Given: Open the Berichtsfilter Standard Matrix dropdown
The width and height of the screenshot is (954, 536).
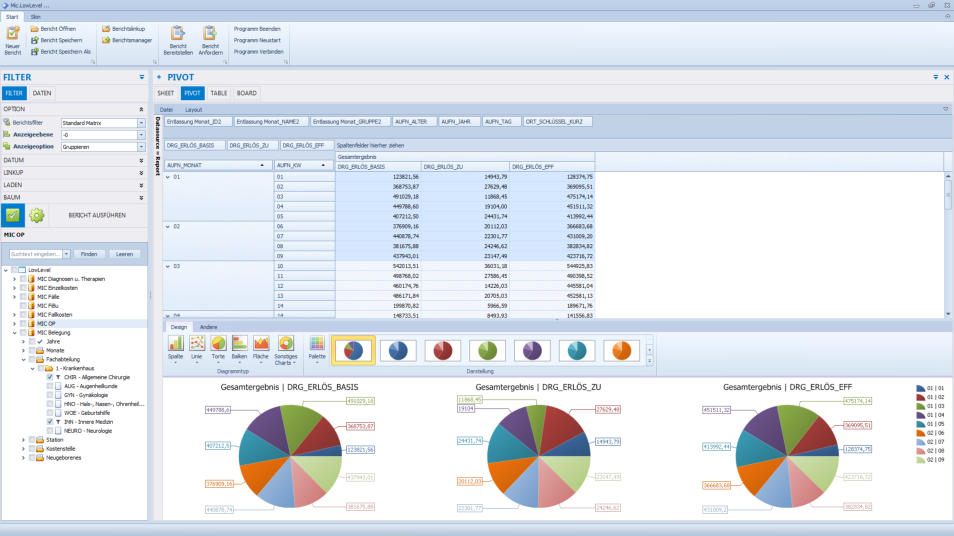Looking at the screenshot, I should pos(141,123).
